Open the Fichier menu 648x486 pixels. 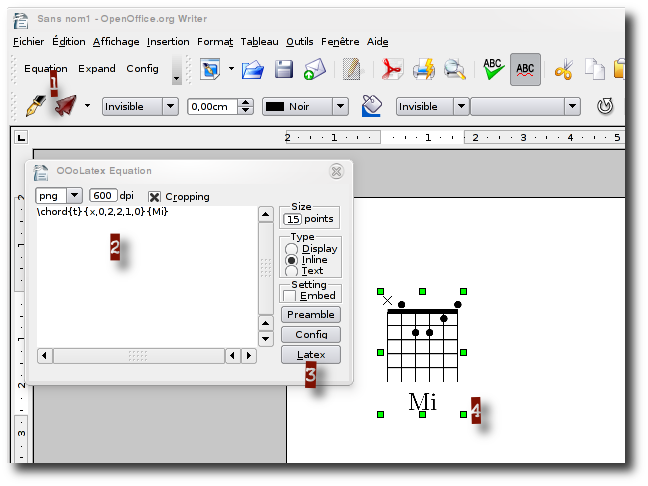pyautogui.click(x=29, y=42)
